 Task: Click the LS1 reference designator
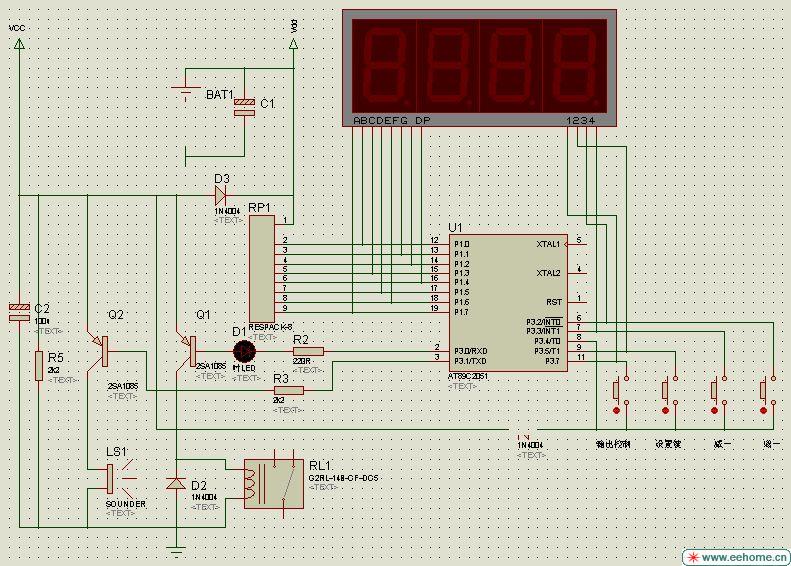117,452
